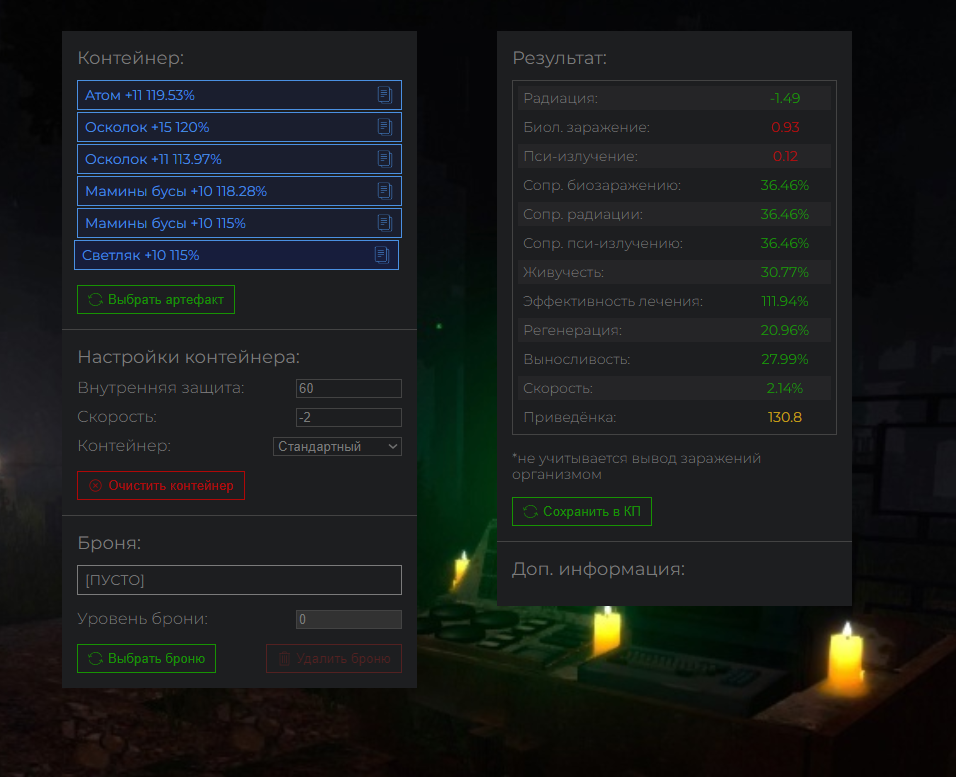Click the refresh icon in Сохранить в КП
The image size is (956, 777).
(530, 512)
